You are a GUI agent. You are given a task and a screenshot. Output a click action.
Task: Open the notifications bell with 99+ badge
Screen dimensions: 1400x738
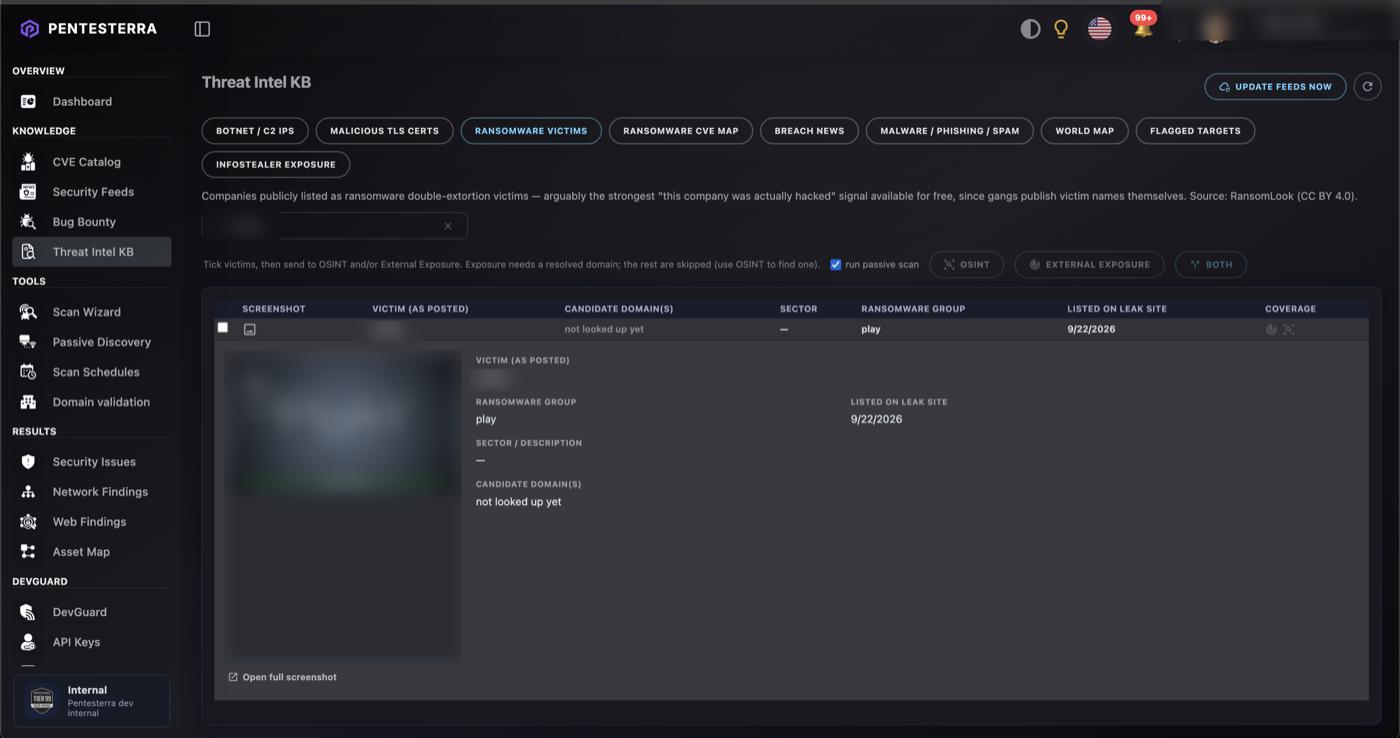[x=1142, y=27]
